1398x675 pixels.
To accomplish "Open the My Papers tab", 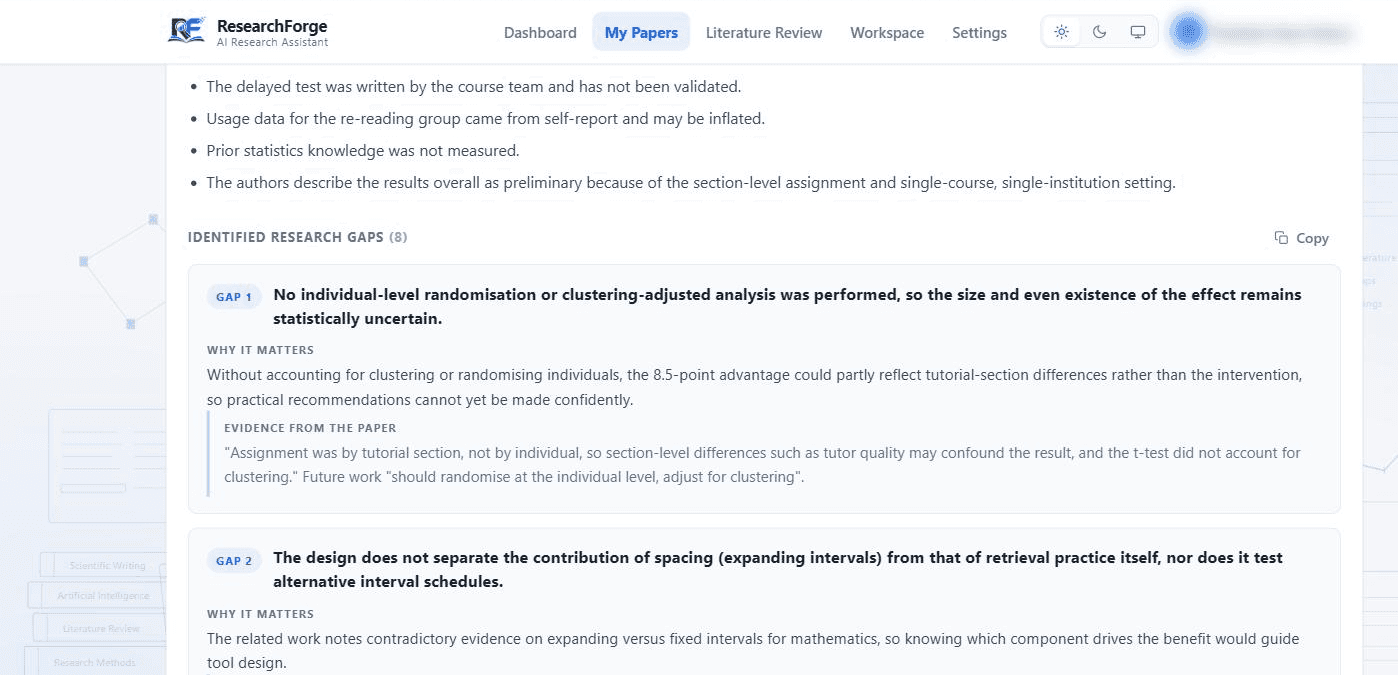I will [641, 32].
